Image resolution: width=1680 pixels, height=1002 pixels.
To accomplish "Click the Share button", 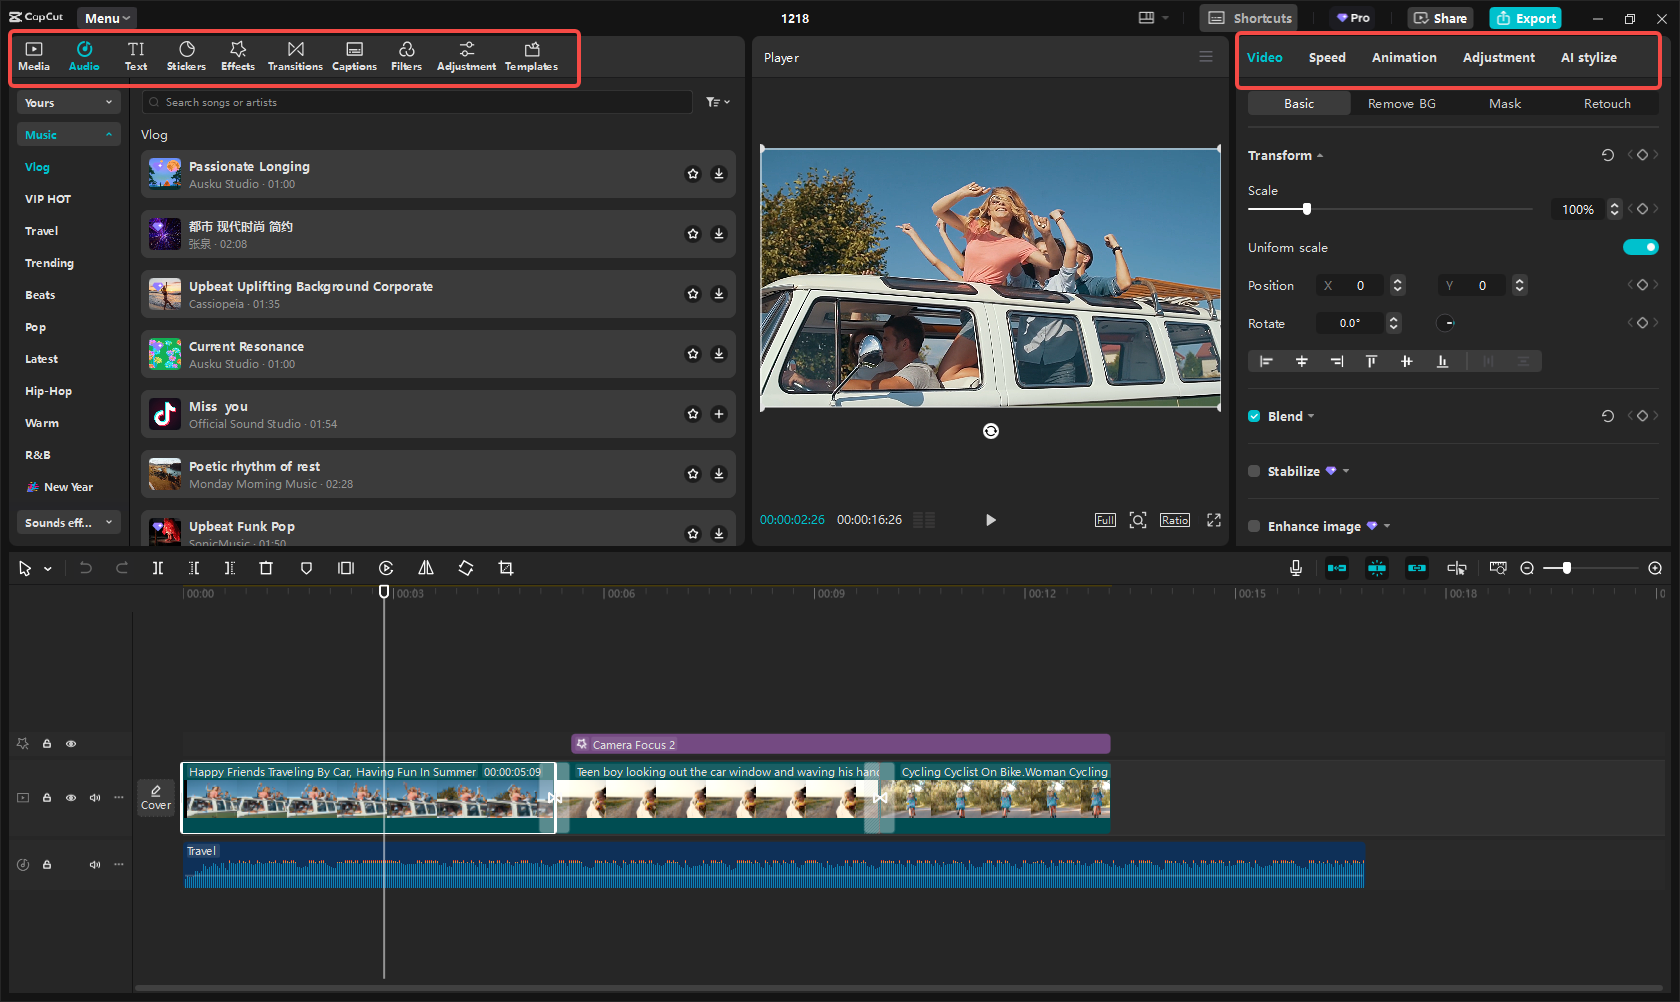I will point(1440,18).
